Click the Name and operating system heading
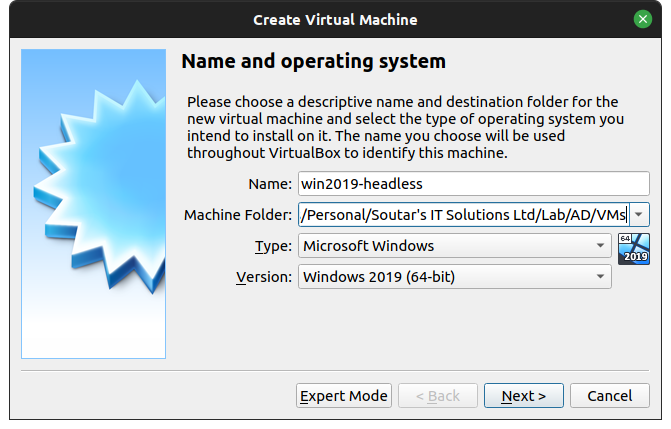 click(313, 61)
